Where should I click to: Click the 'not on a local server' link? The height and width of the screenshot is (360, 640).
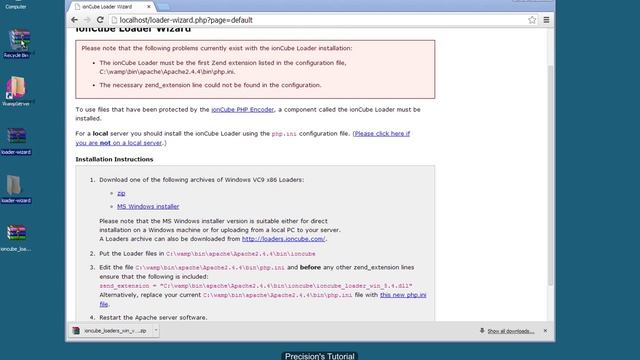click(x=242, y=138)
